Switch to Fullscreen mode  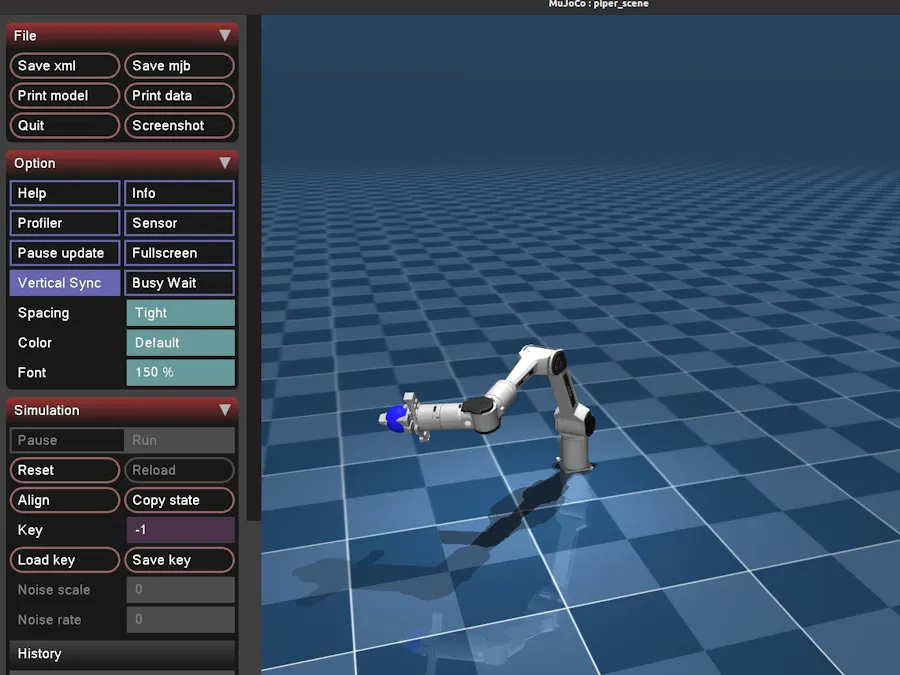click(179, 252)
